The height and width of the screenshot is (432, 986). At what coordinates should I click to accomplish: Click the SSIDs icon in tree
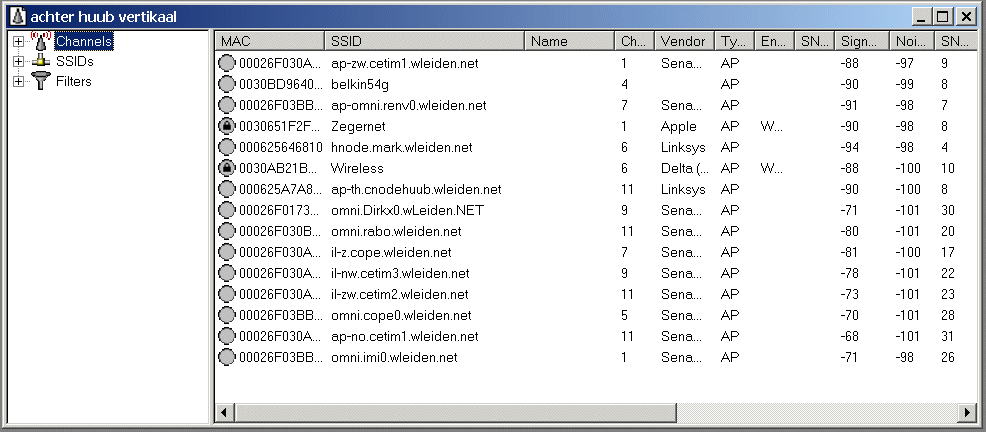(41, 61)
